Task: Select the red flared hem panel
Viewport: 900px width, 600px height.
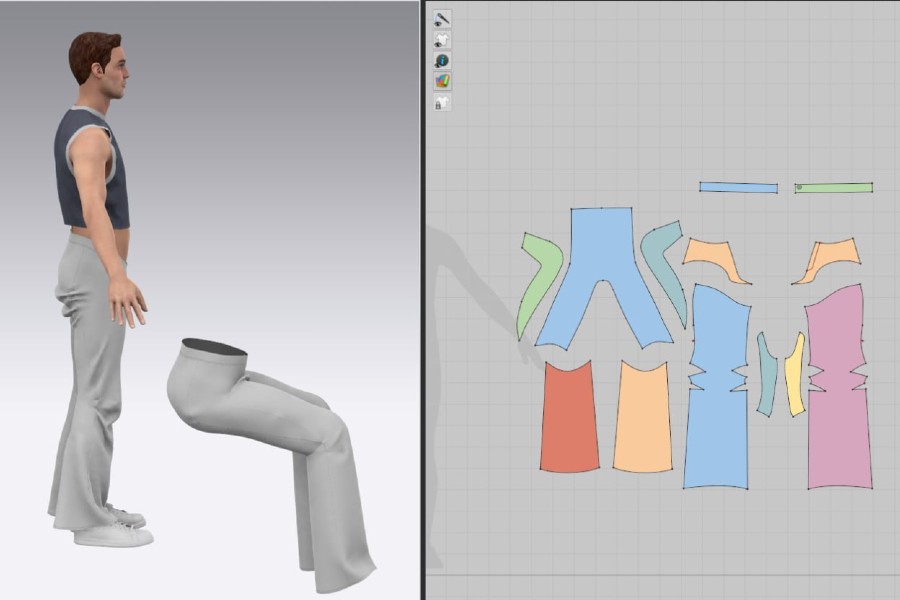Action: pyautogui.click(x=570, y=418)
